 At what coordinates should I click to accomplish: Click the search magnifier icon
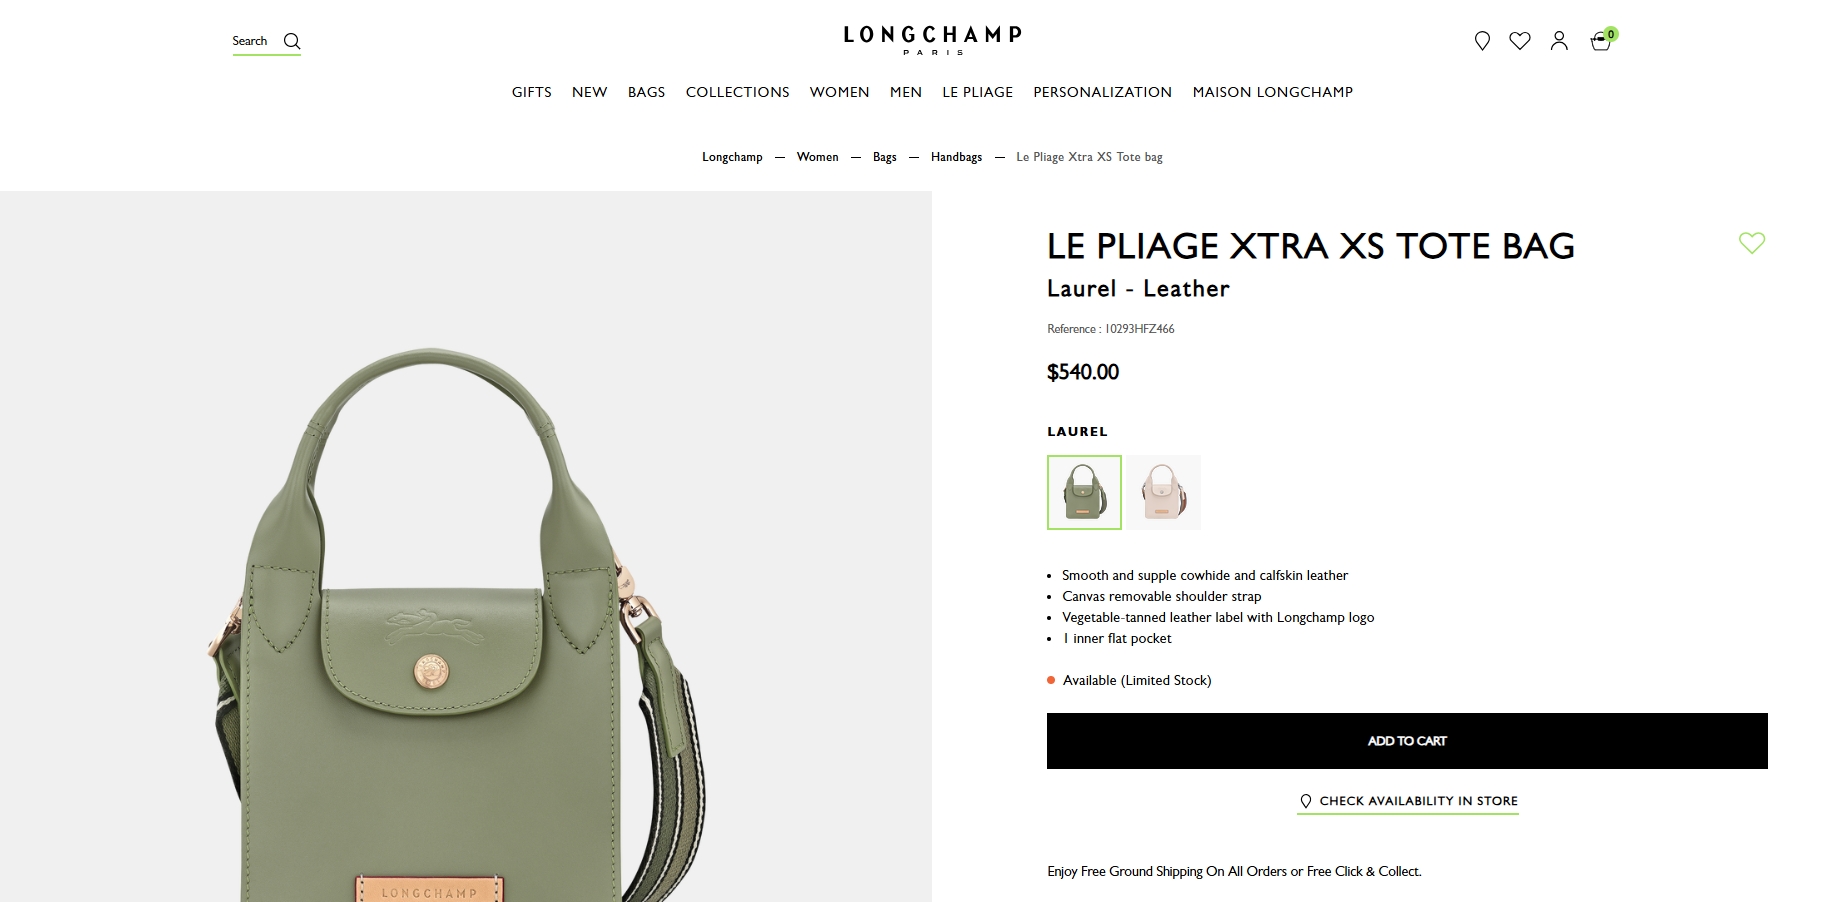(292, 41)
